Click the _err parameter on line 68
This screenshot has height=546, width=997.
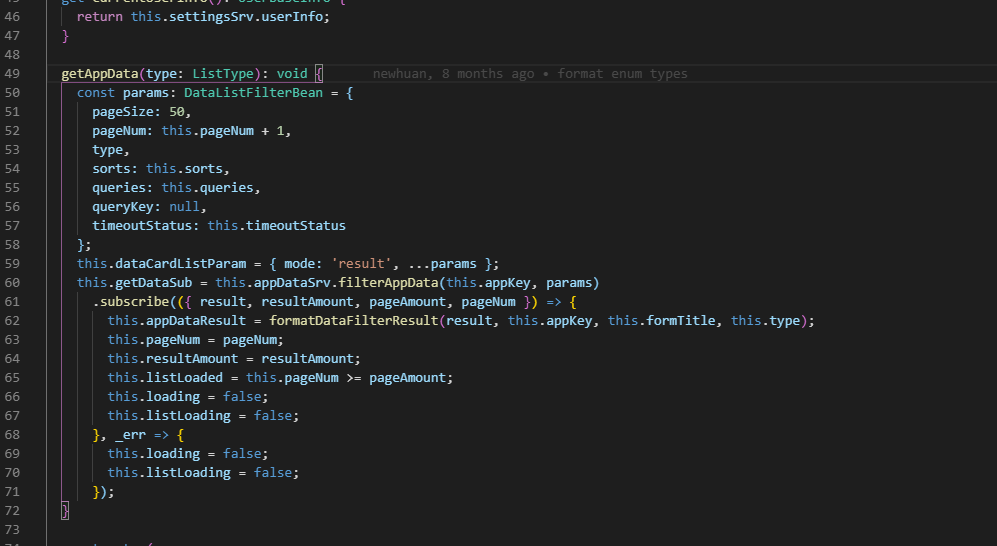click(x=130, y=435)
